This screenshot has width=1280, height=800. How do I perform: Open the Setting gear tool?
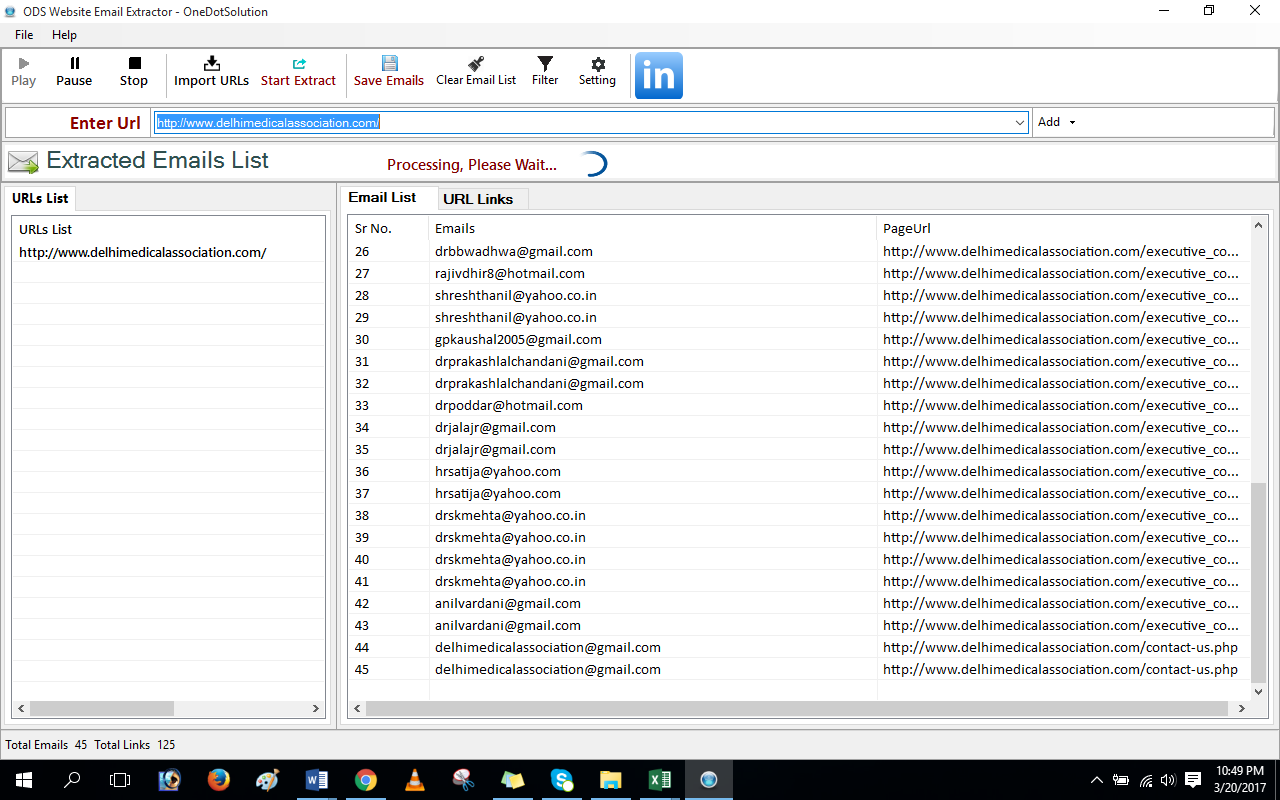597,72
